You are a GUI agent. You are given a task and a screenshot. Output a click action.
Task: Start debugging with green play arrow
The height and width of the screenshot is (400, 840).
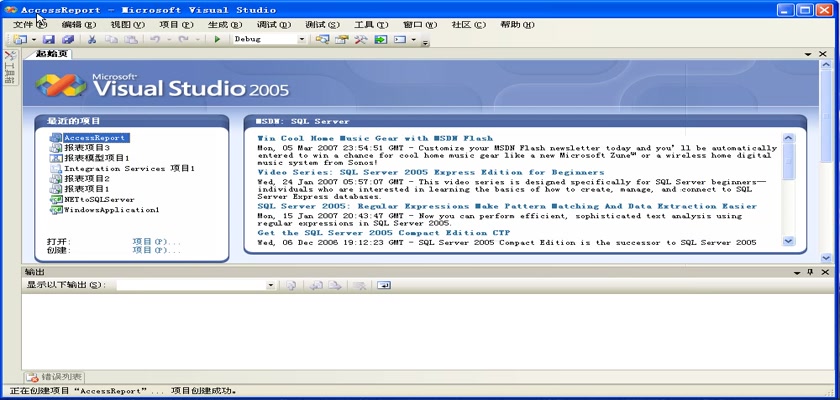click(x=217, y=40)
